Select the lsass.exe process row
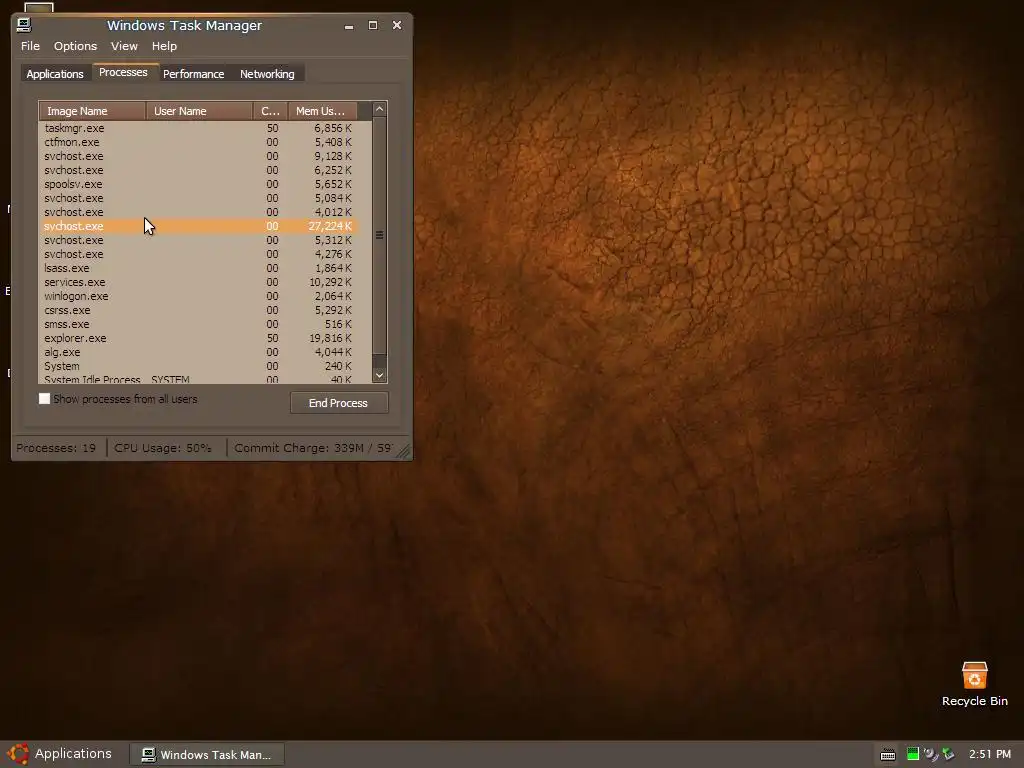This screenshot has width=1024, height=768. [x=198, y=268]
